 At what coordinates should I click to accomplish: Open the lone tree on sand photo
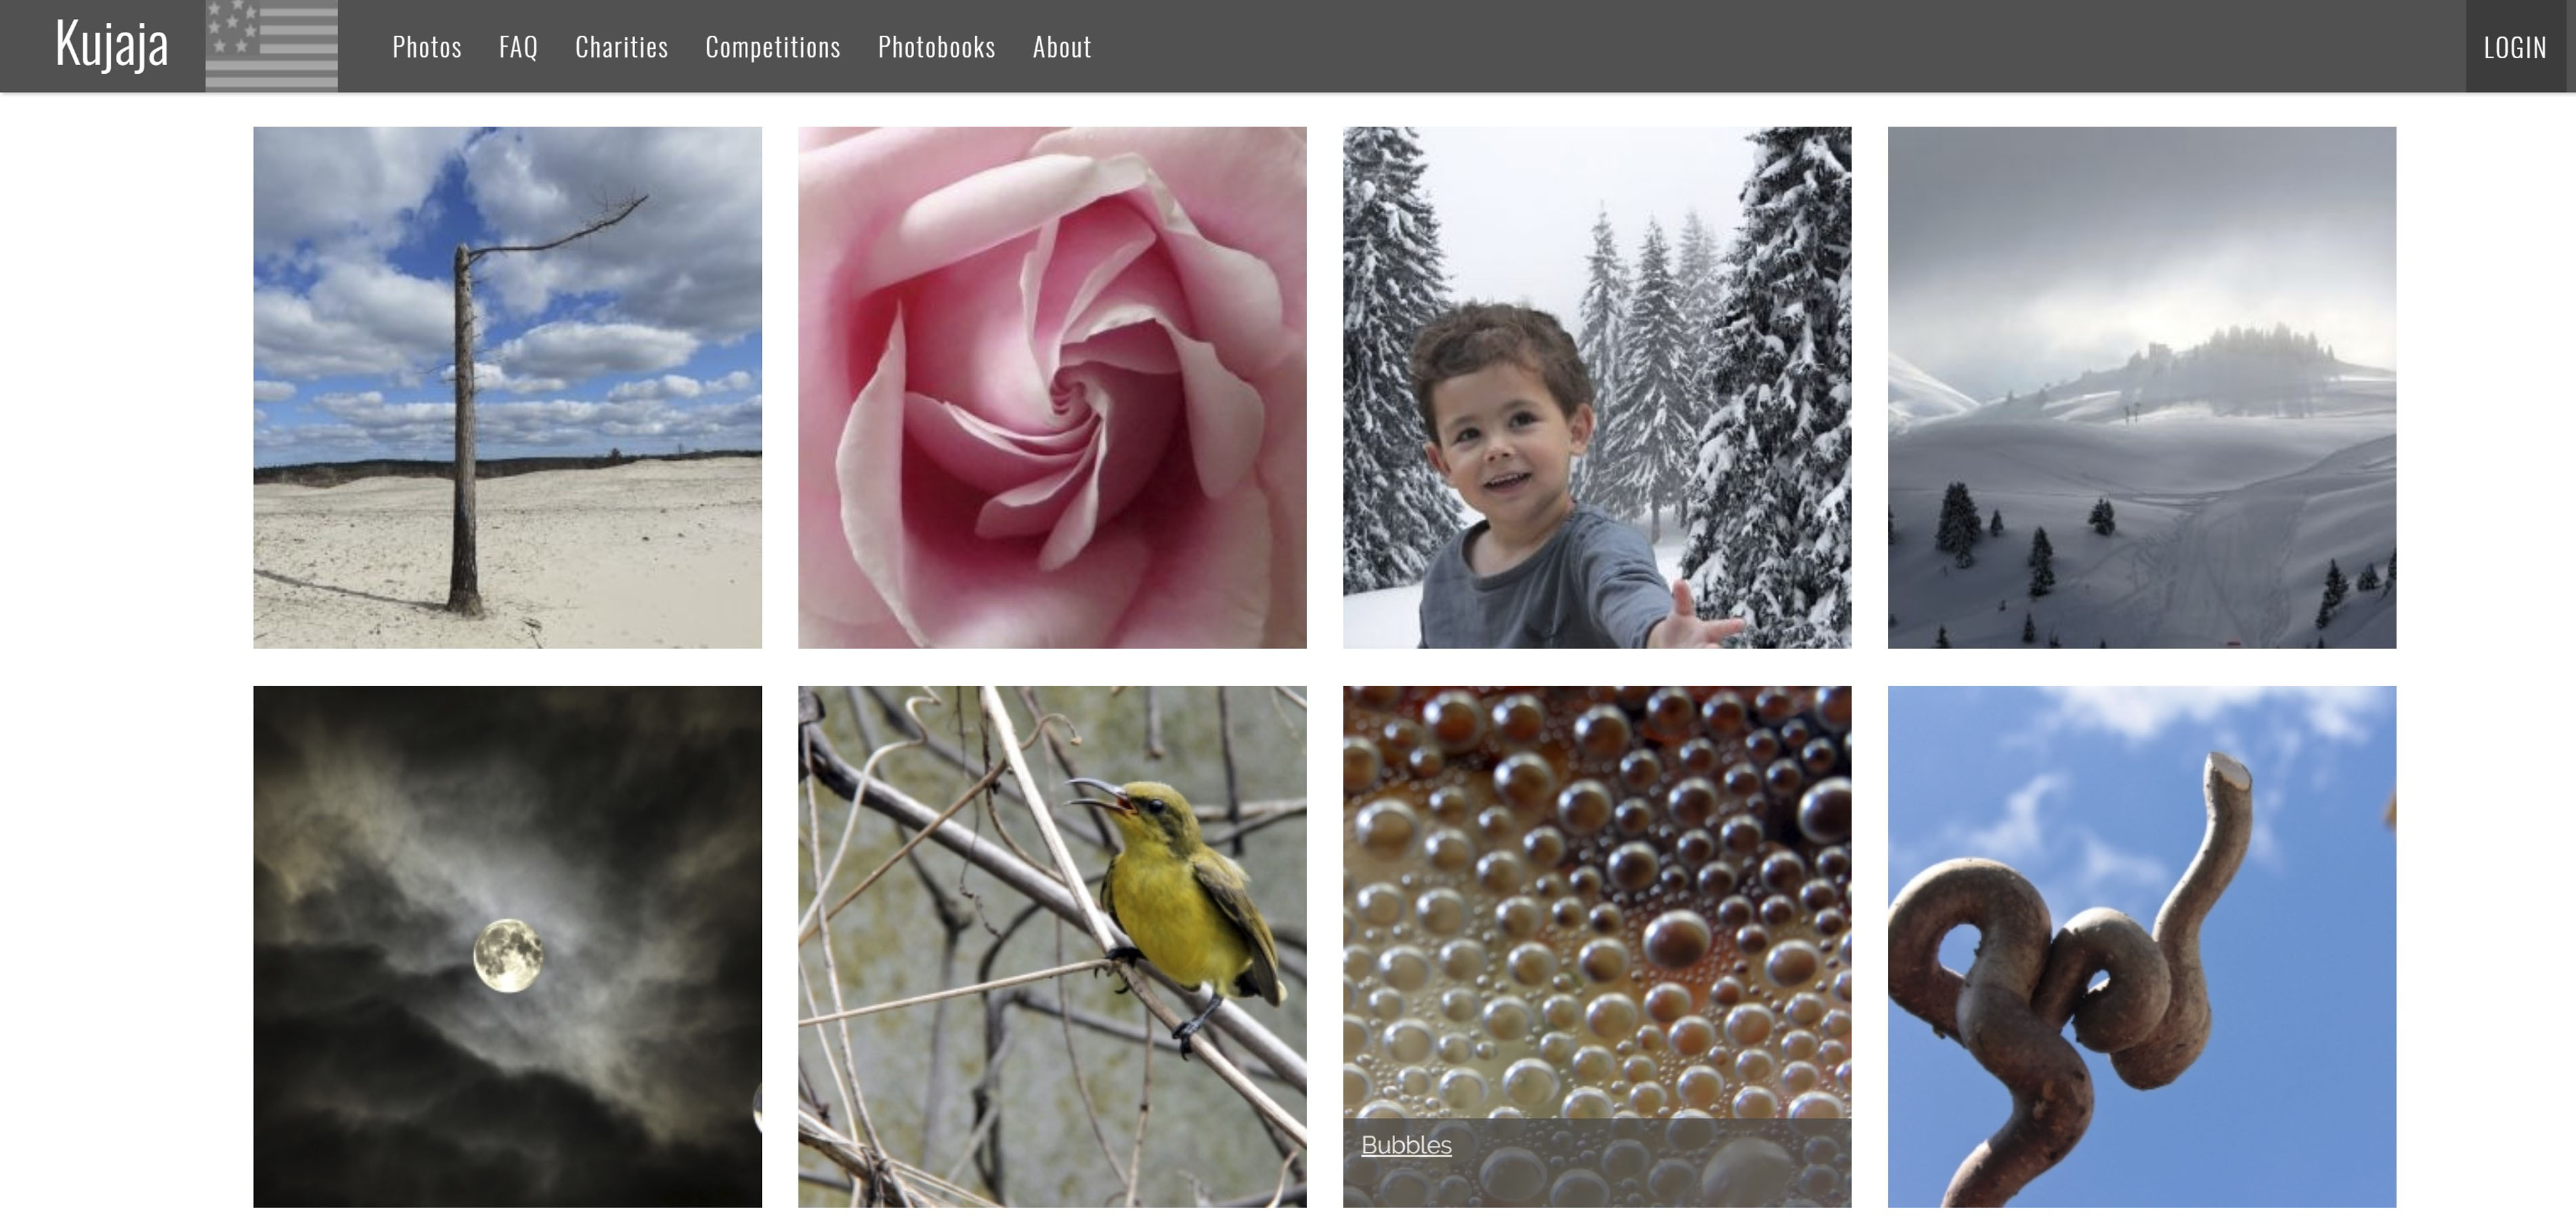tap(507, 387)
